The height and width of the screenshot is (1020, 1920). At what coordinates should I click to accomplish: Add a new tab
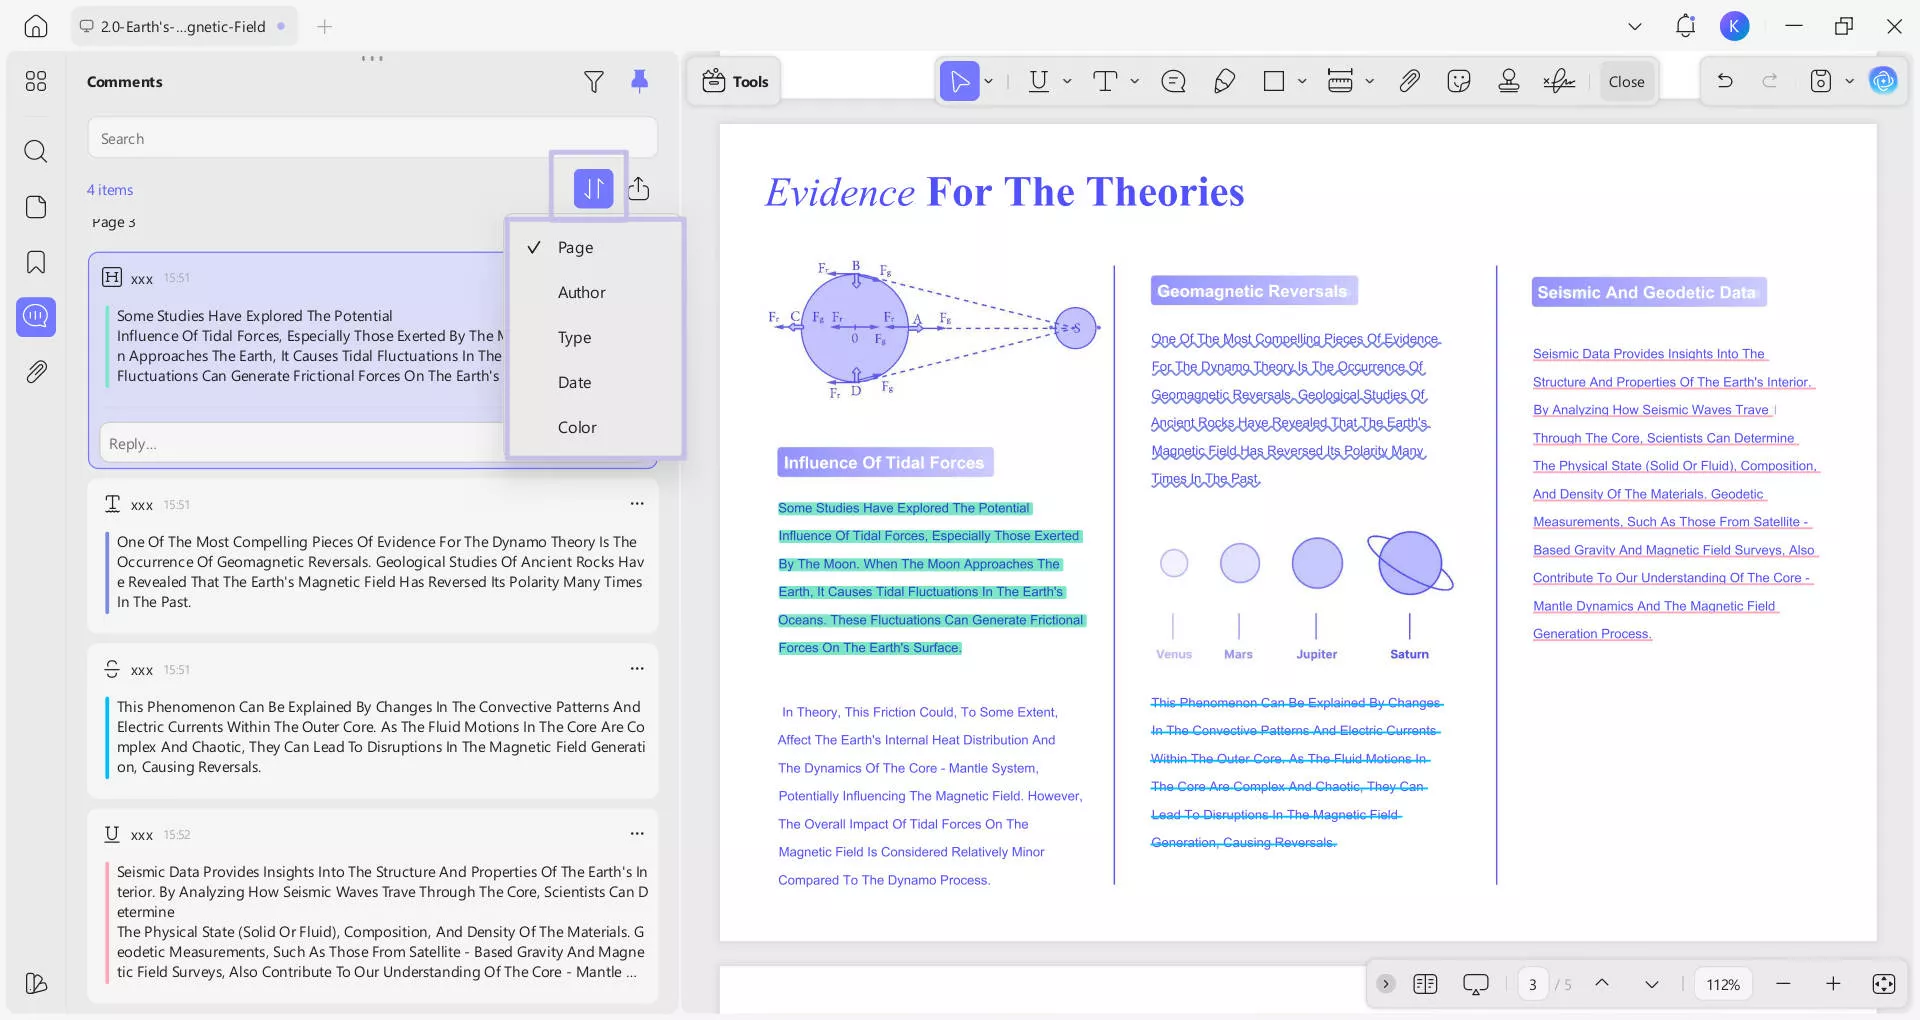click(325, 27)
